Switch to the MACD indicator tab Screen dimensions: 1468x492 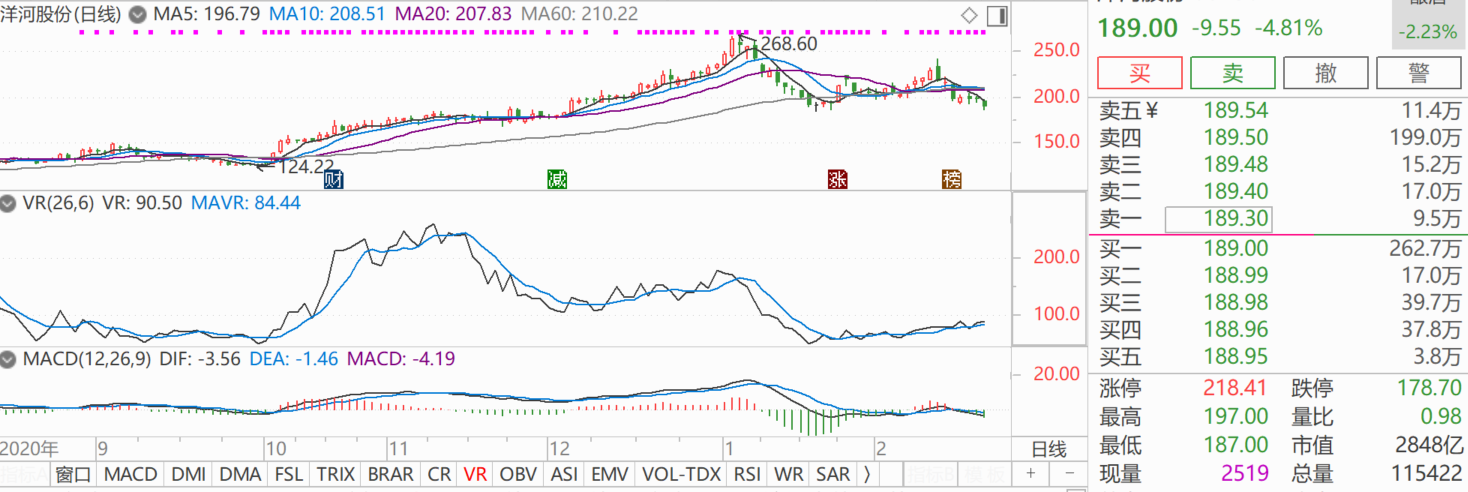pos(130,474)
